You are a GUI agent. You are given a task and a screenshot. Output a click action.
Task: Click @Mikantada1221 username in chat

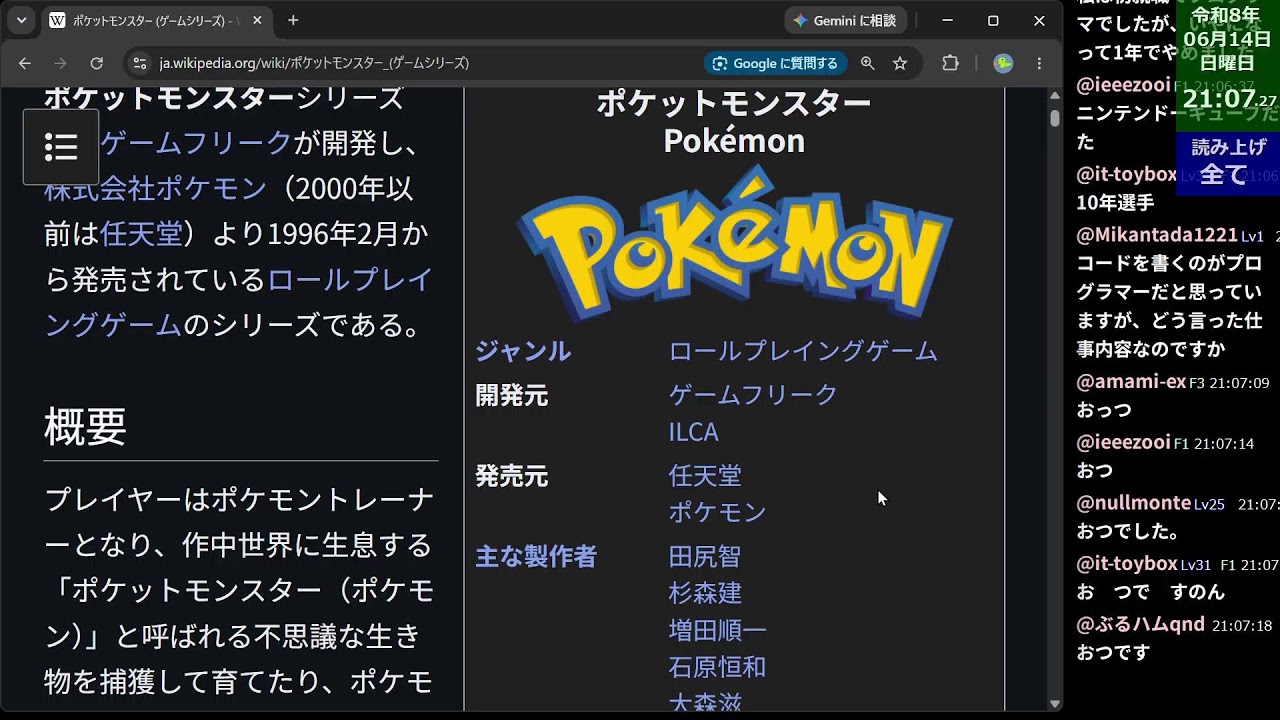coord(1157,235)
